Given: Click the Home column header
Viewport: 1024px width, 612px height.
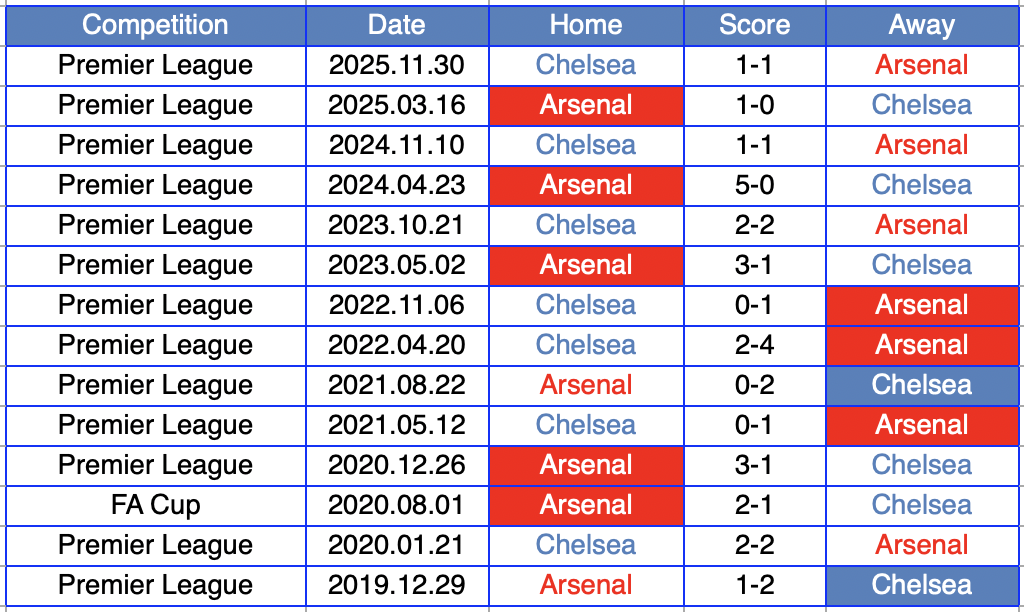Looking at the screenshot, I should tap(586, 25).
